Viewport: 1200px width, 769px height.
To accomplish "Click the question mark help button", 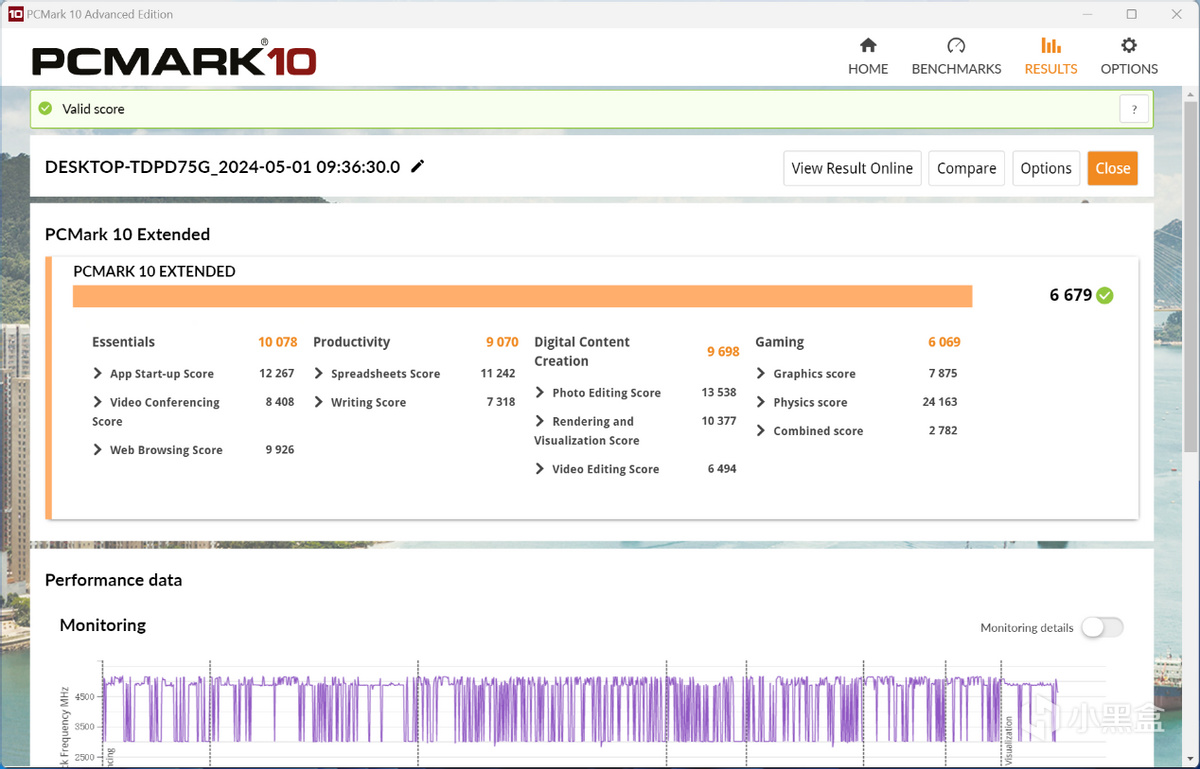I will tap(1134, 109).
